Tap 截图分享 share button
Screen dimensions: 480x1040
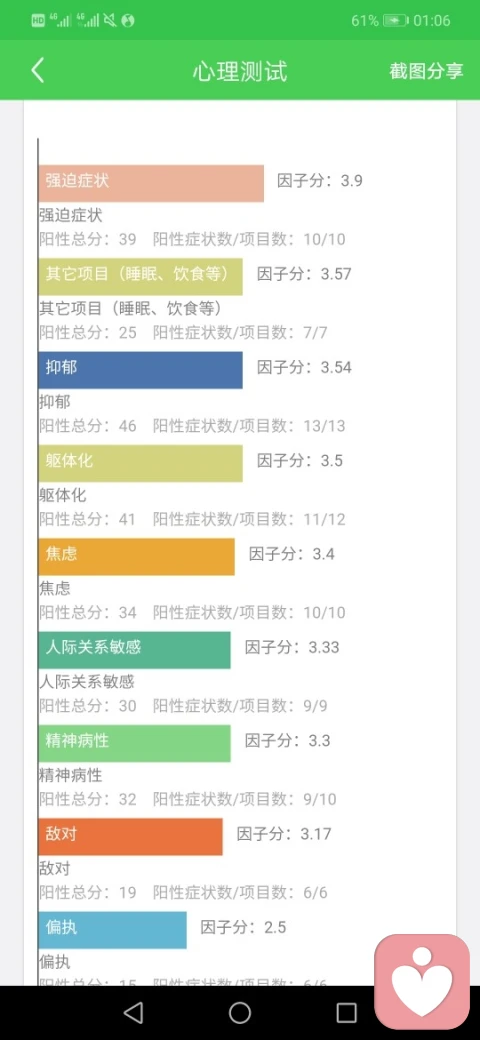[x=426, y=71]
